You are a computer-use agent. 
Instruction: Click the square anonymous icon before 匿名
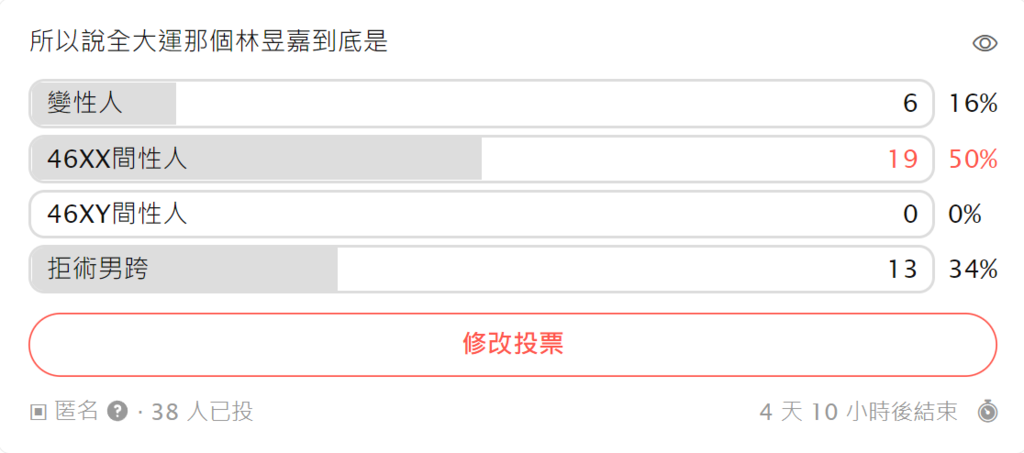tap(39, 412)
